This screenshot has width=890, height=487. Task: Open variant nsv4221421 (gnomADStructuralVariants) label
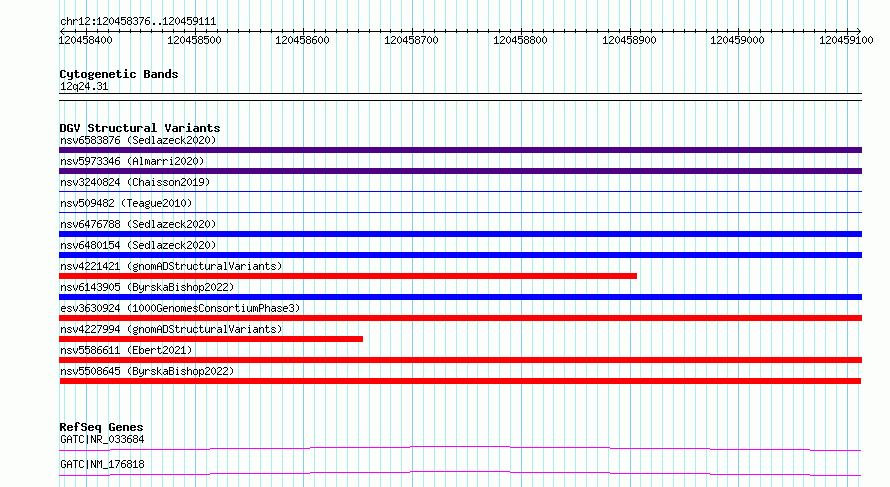[x=171, y=266]
